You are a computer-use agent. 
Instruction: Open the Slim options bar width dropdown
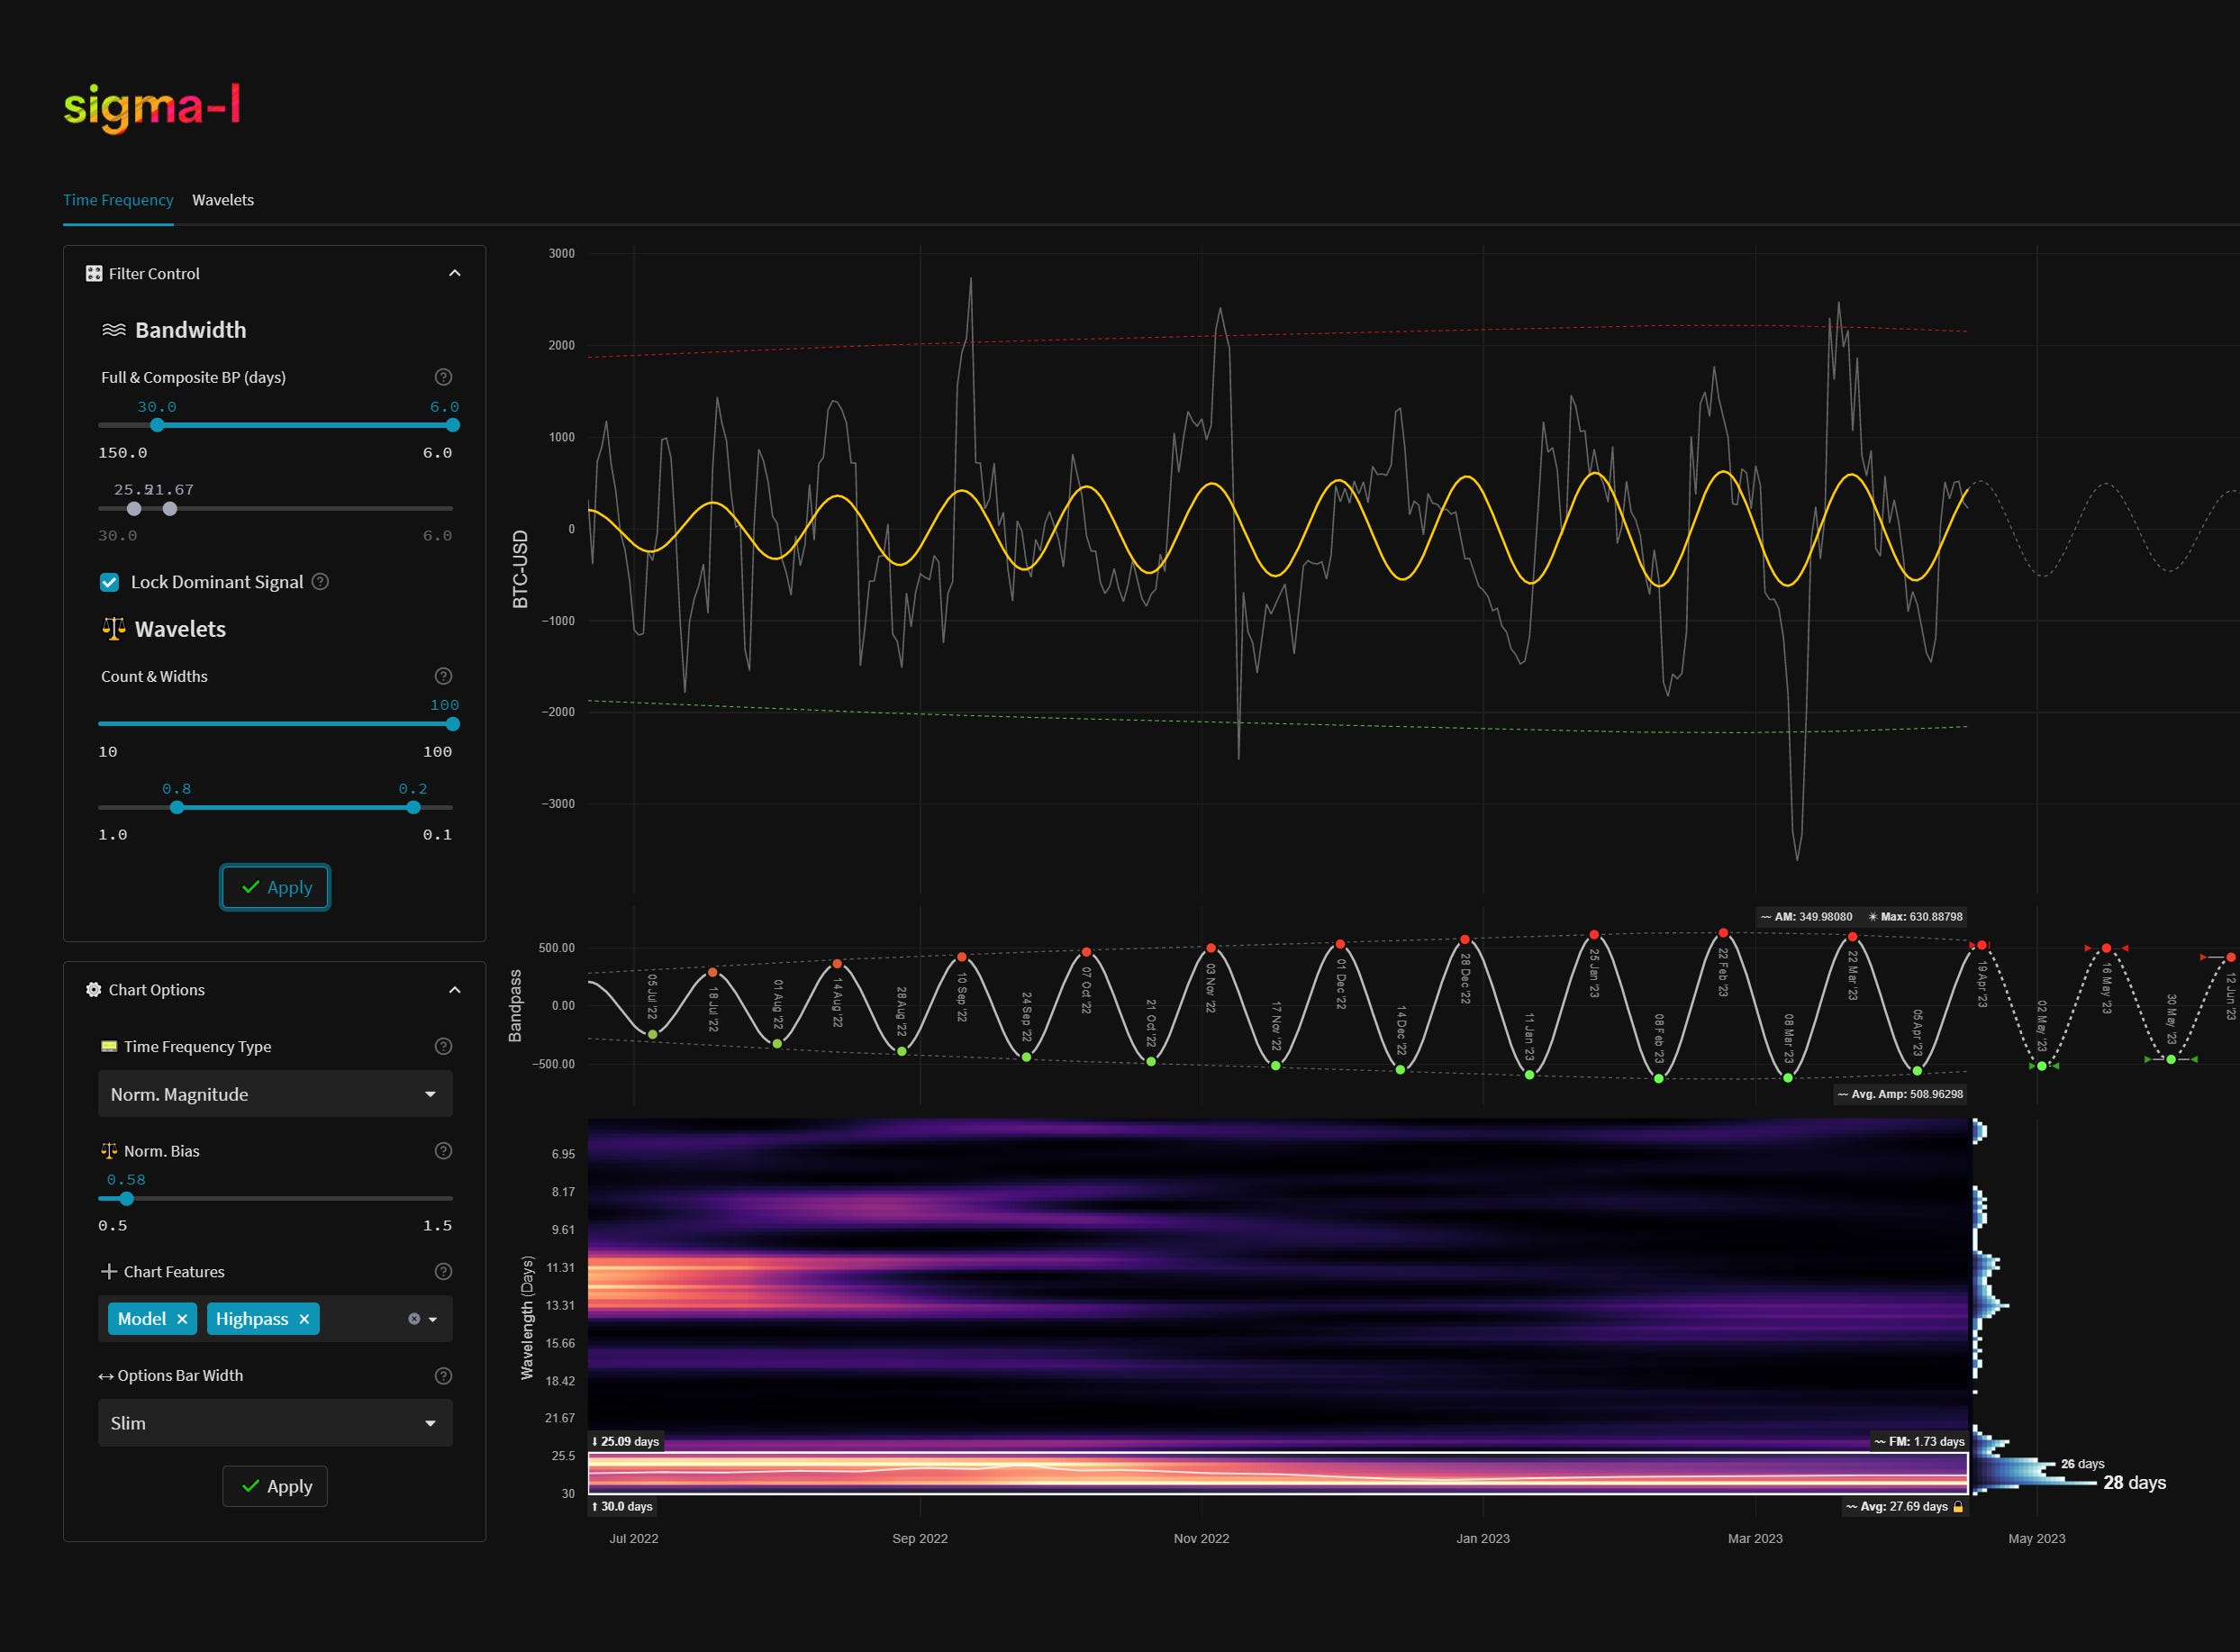[x=275, y=1423]
